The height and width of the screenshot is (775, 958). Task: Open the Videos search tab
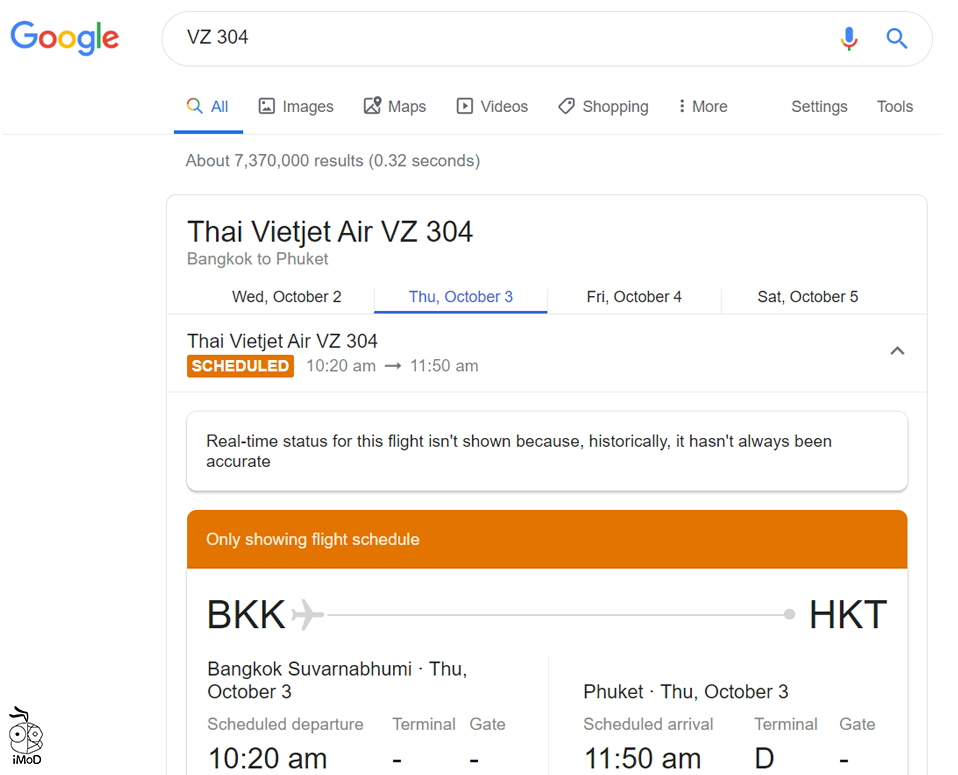pos(492,107)
